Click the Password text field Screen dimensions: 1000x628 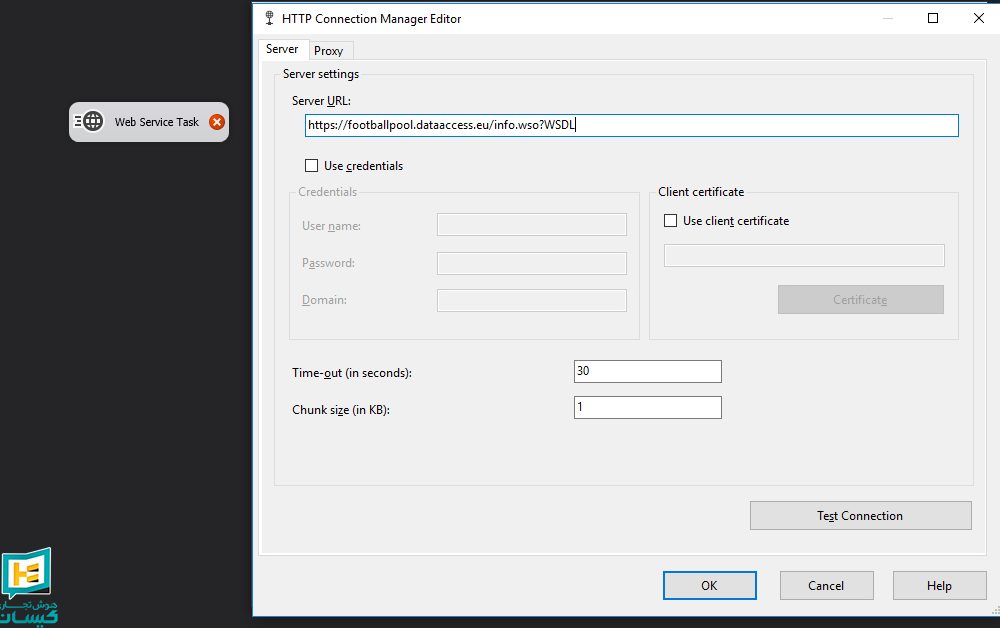pyautogui.click(x=531, y=263)
